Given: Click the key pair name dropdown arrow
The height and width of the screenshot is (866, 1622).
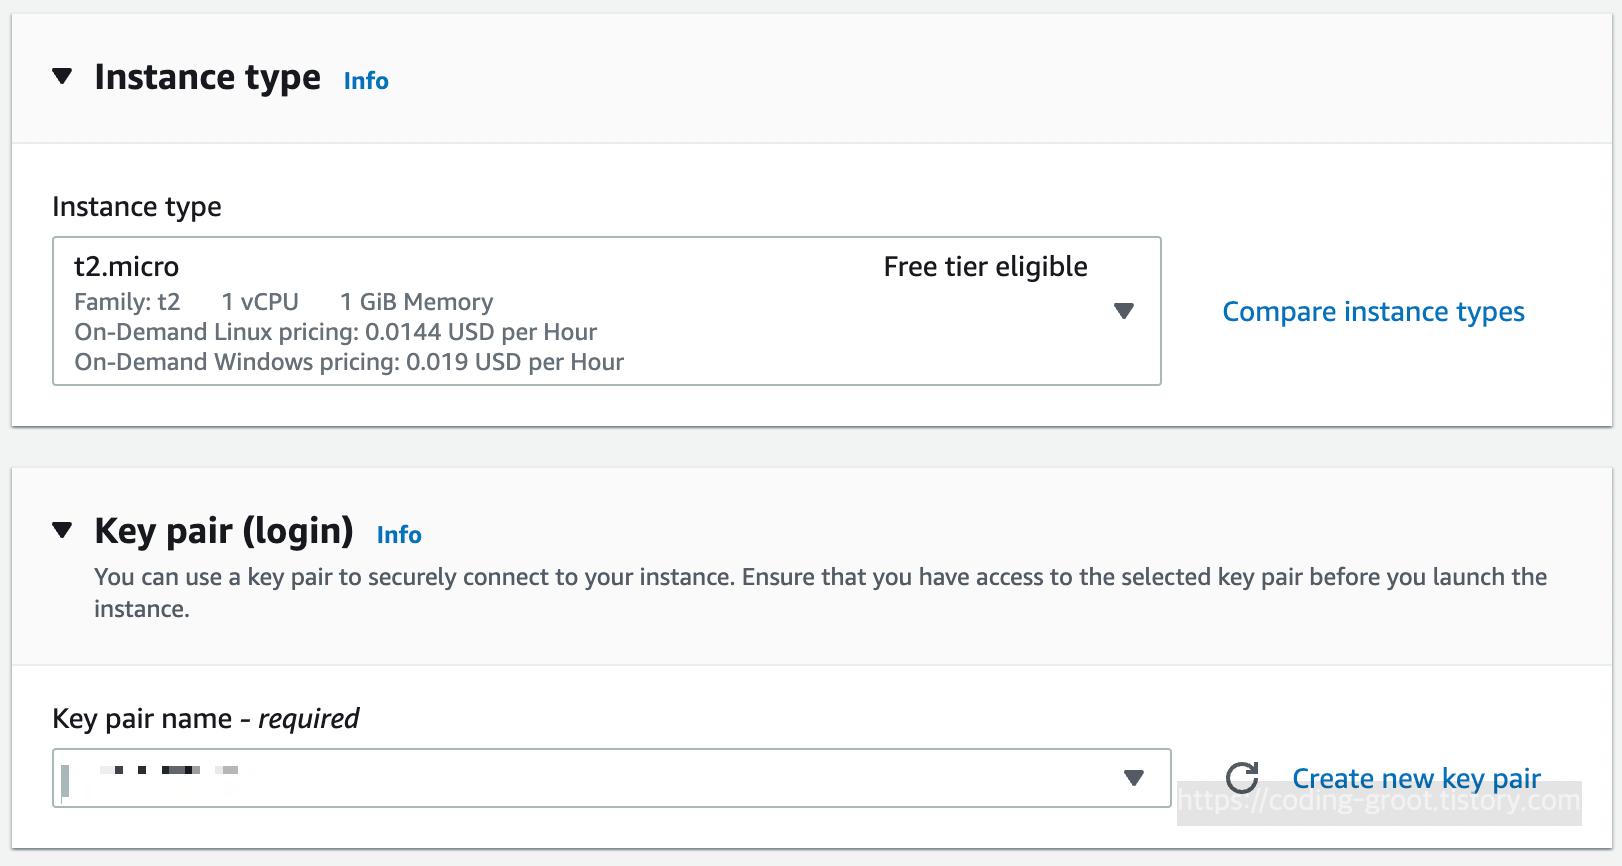Looking at the screenshot, I should pos(1133,778).
